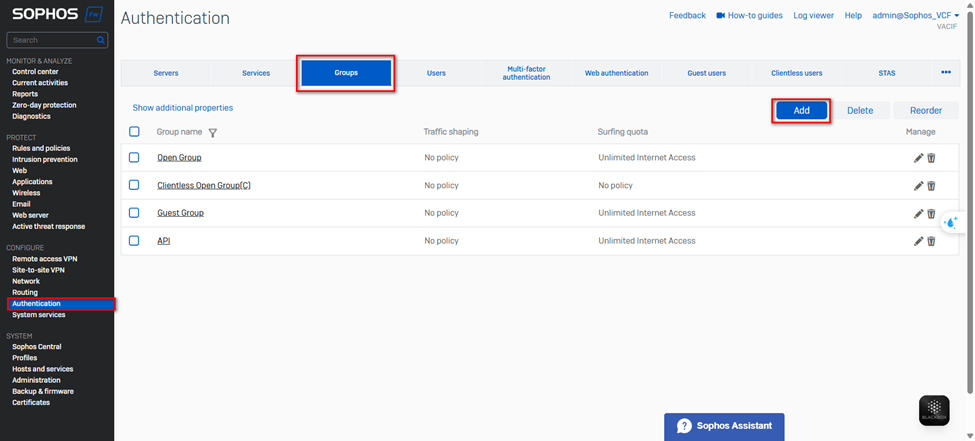Viewport: 975px width, 441px height.
Task: Edit the Open Group pencil icon
Action: pos(918,158)
